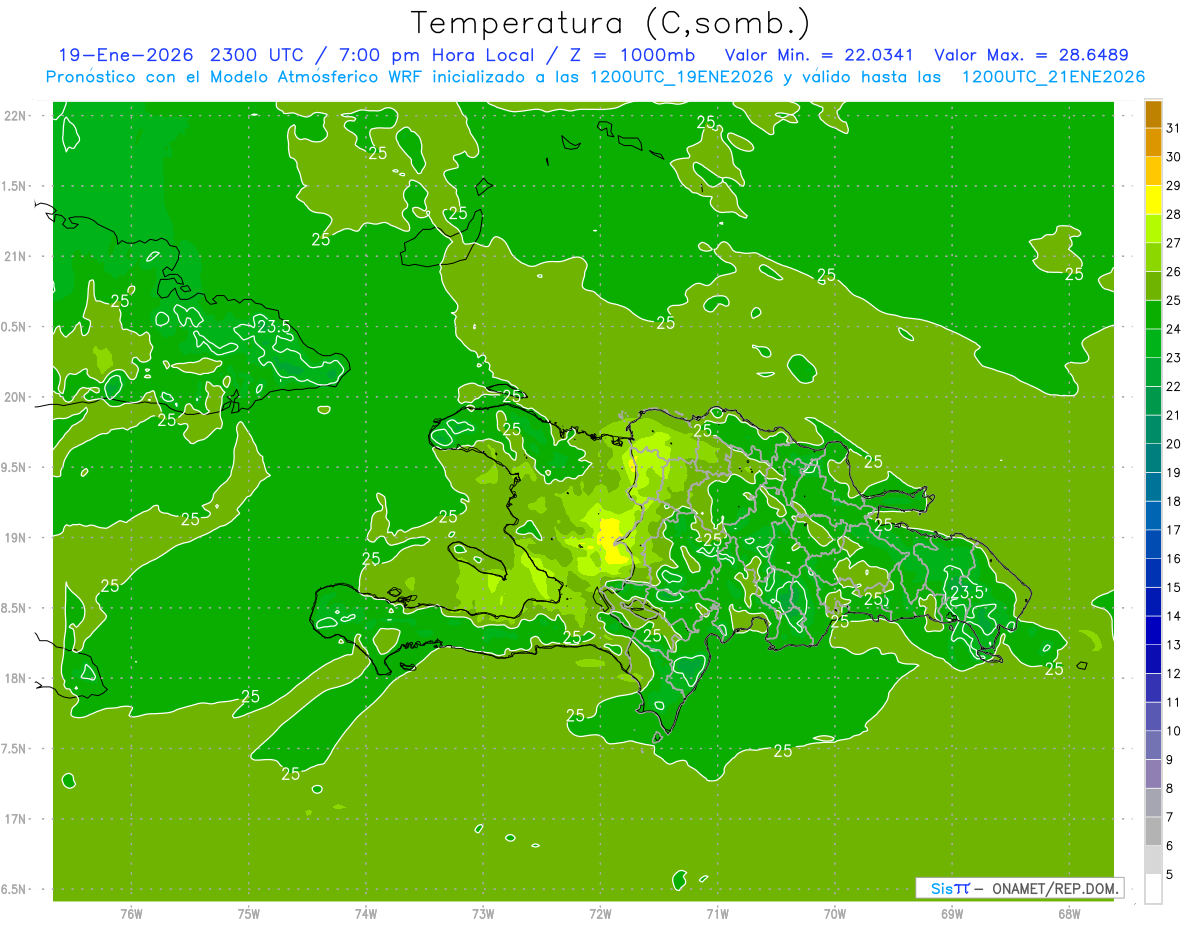The height and width of the screenshot is (927, 1200).
Task: Click the "9.5N" latitude label
Action: [14, 468]
